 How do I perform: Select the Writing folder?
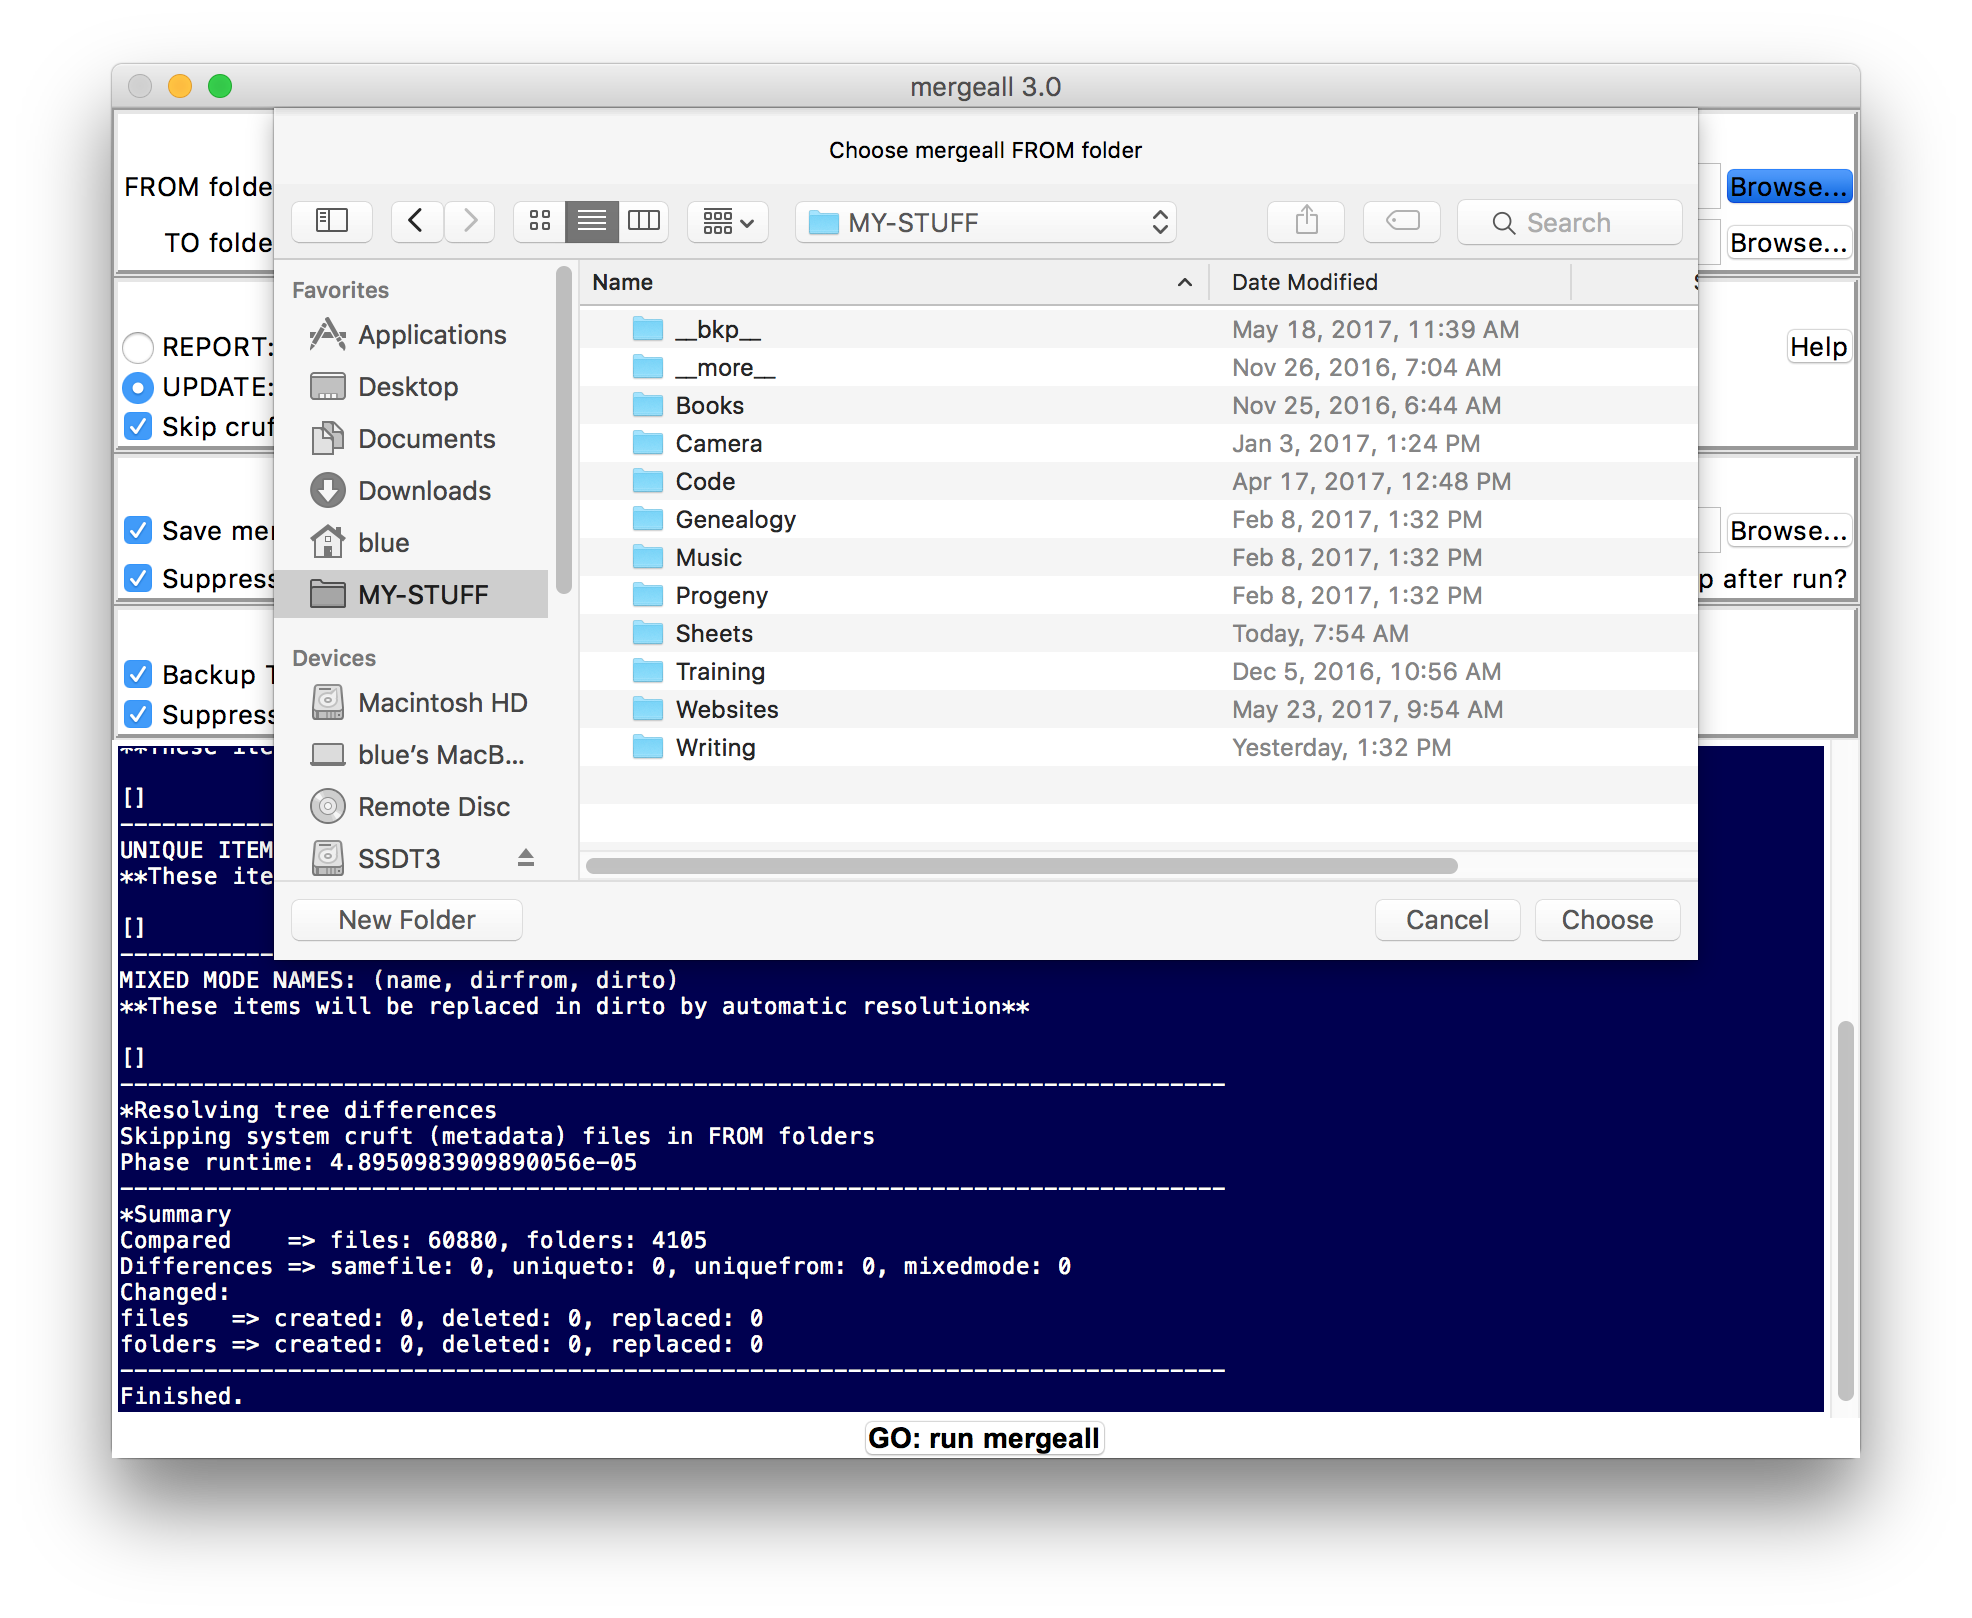pyautogui.click(x=1138, y=747)
